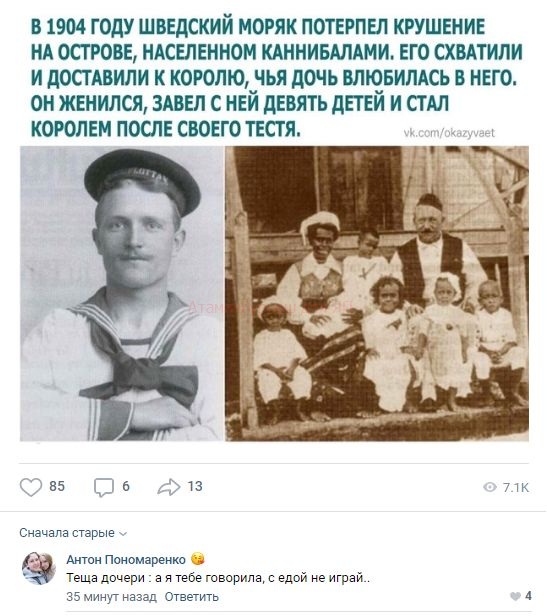The image size is (547, 616).
Task: Open commenter's avatar photo
Action: (39, 568)
